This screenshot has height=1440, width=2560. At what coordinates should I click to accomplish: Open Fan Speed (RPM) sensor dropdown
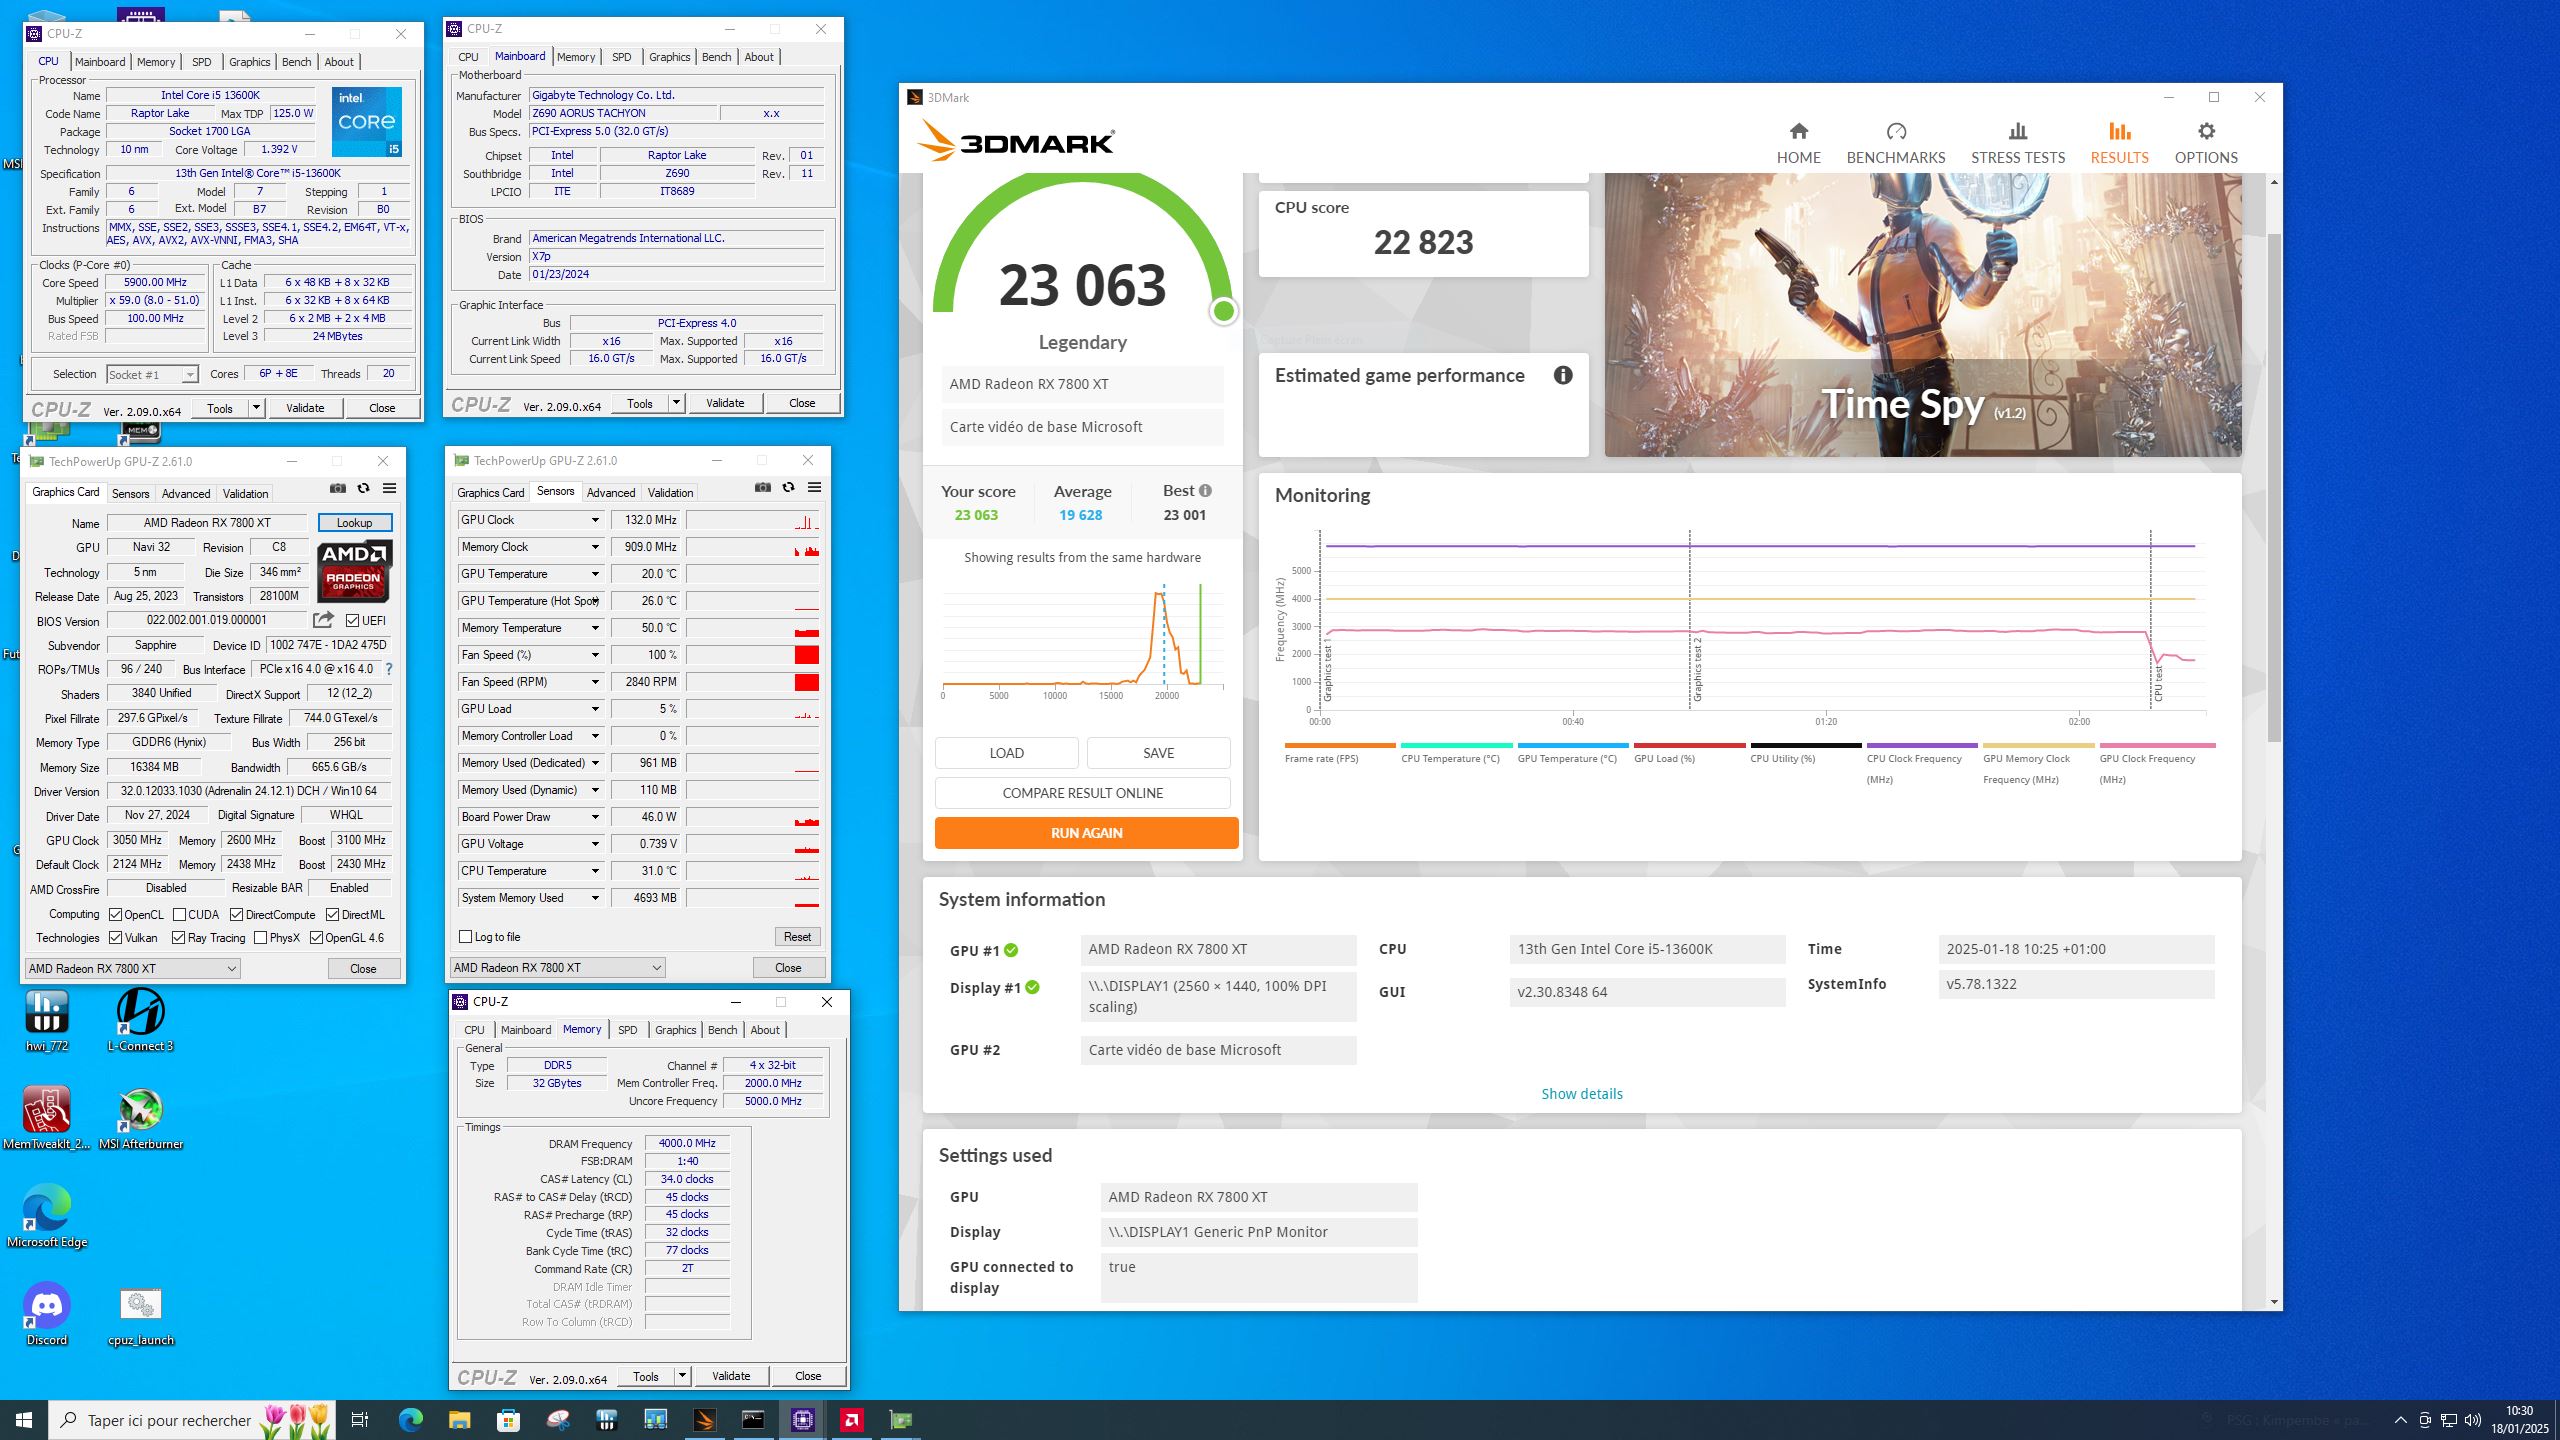click(x=594, y=682)
